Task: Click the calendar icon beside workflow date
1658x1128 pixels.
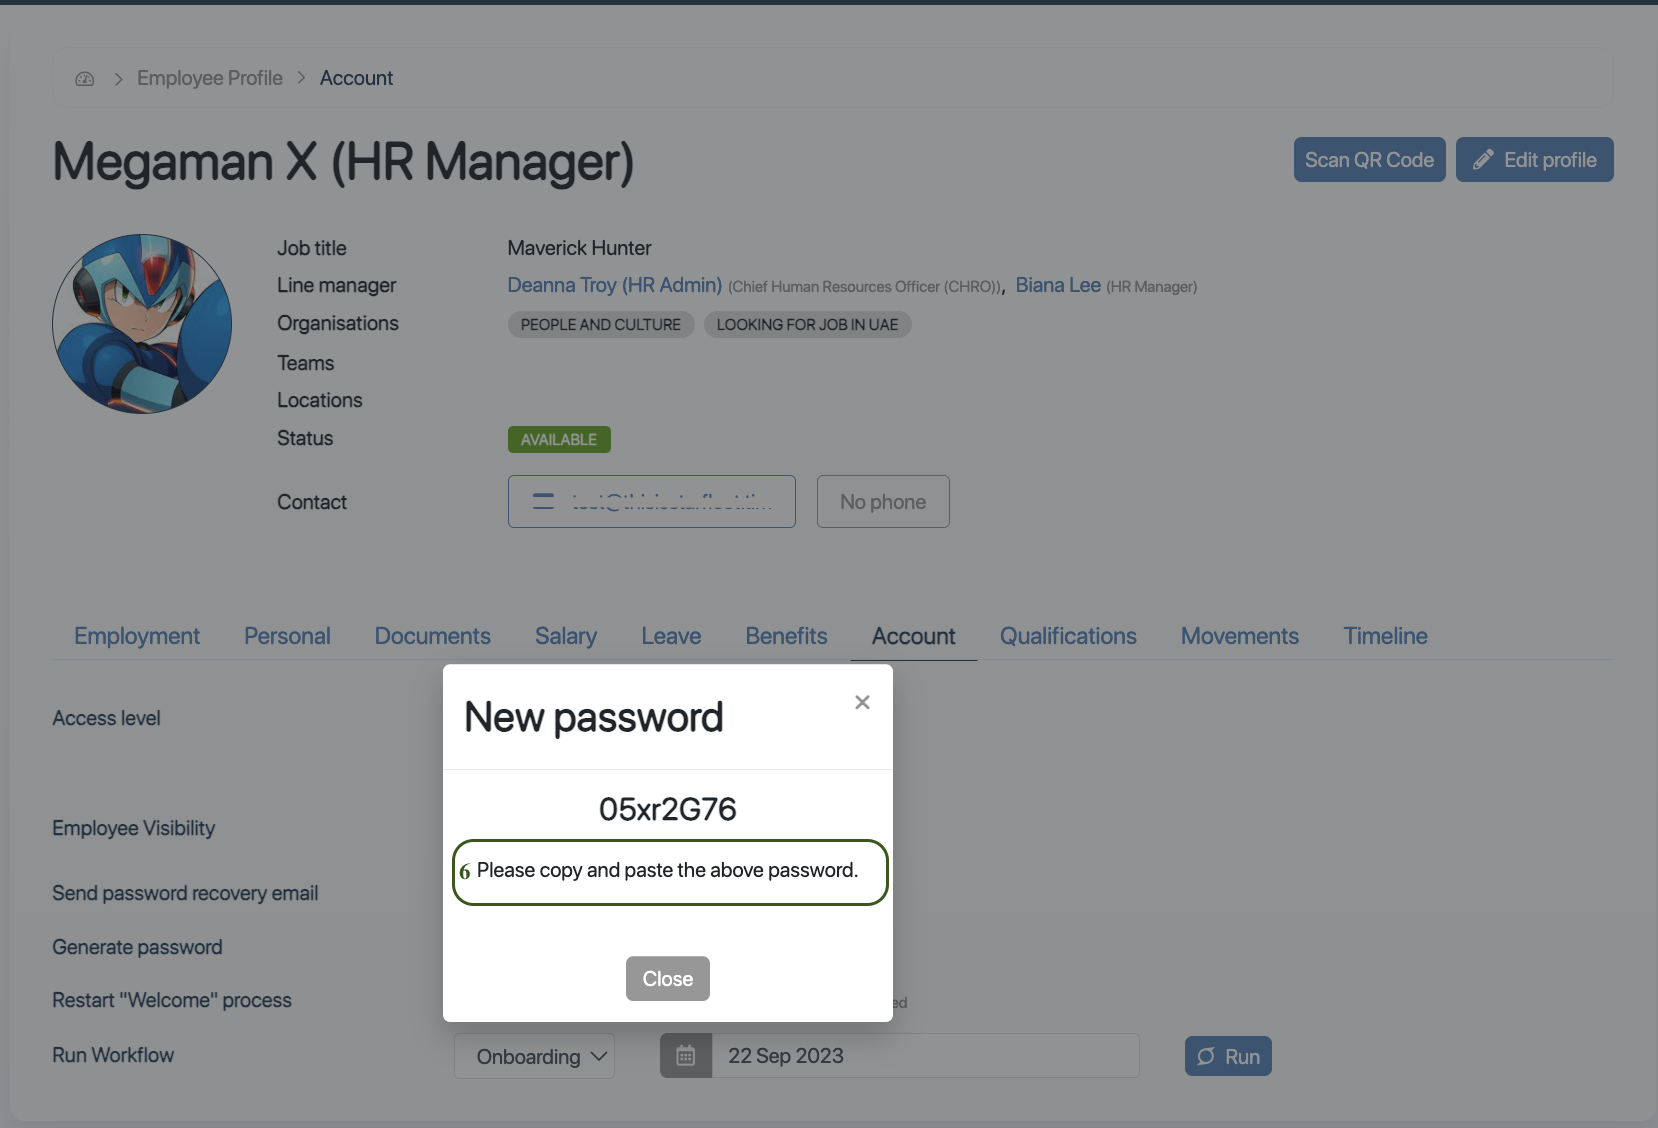Action: (686, 1056)
